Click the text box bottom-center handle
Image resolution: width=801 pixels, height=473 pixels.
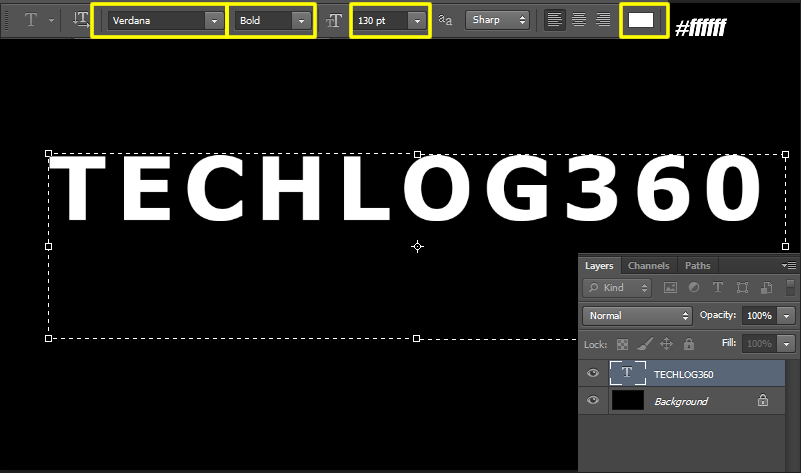[416, 339]
